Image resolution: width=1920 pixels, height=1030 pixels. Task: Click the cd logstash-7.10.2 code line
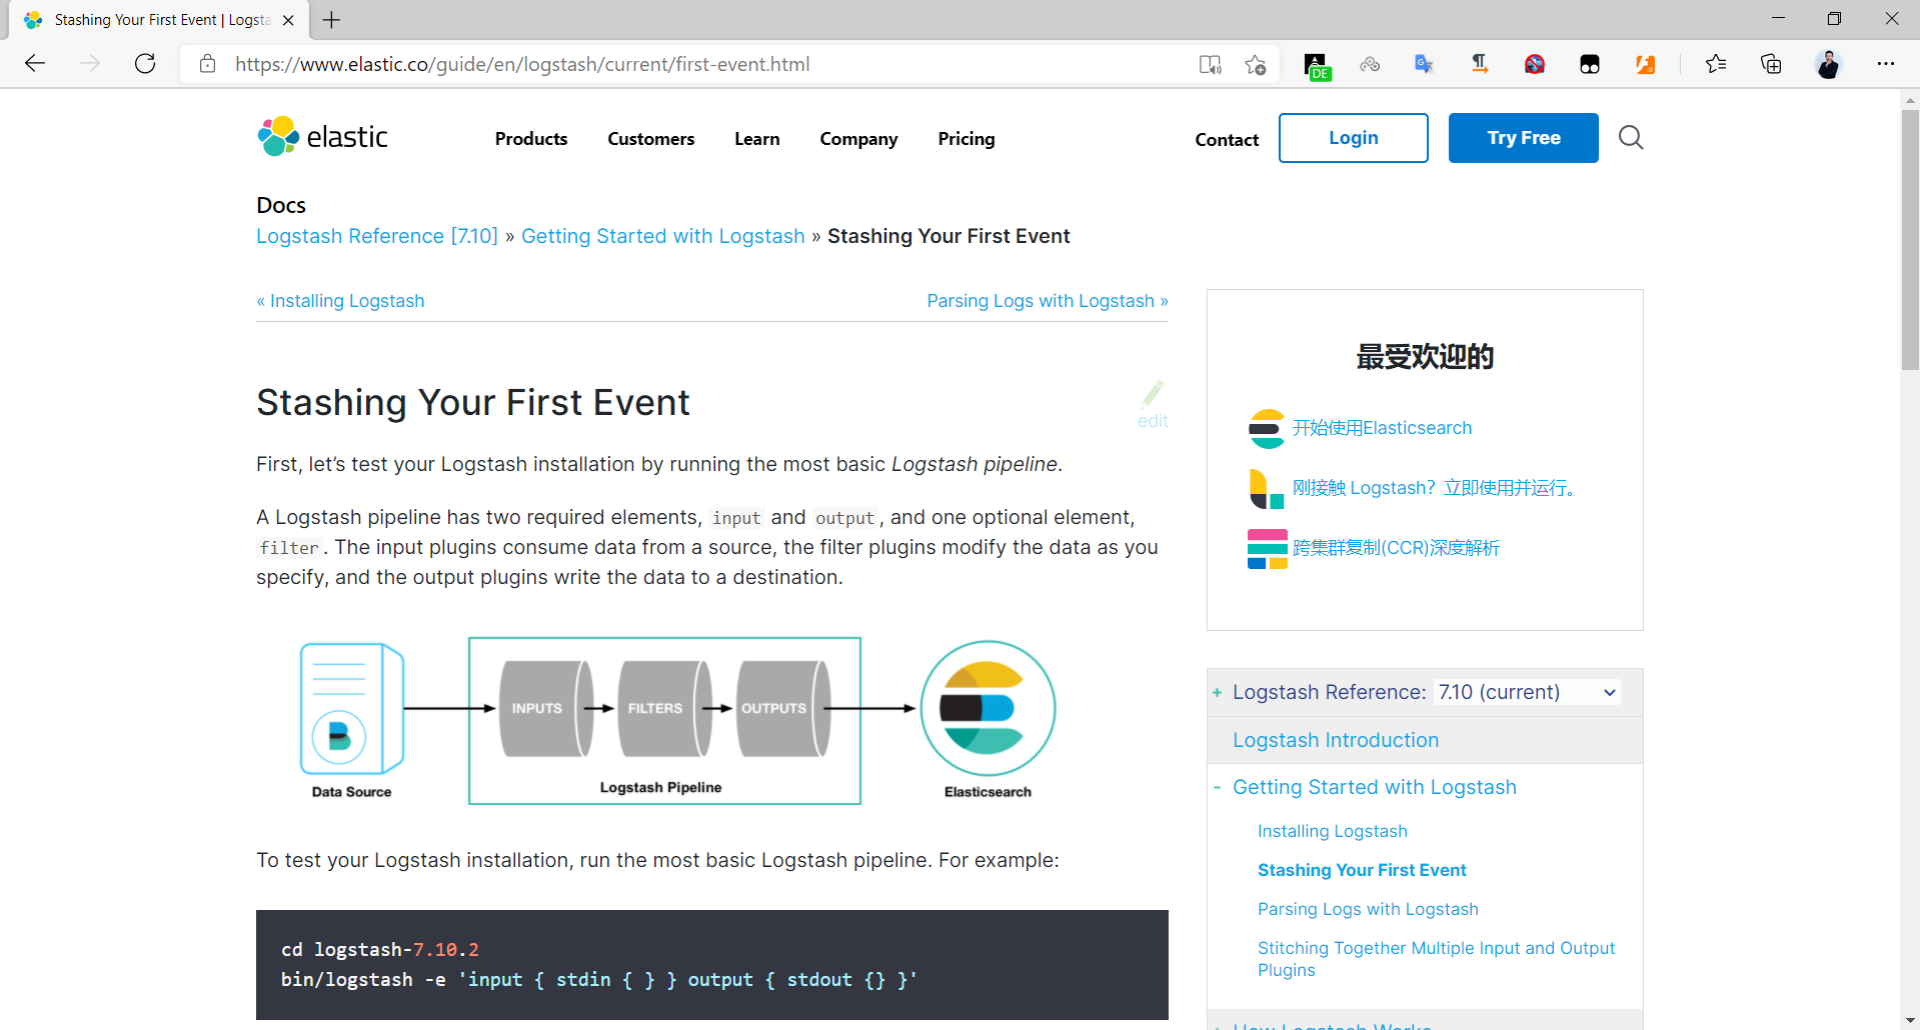tap(380, 950)
